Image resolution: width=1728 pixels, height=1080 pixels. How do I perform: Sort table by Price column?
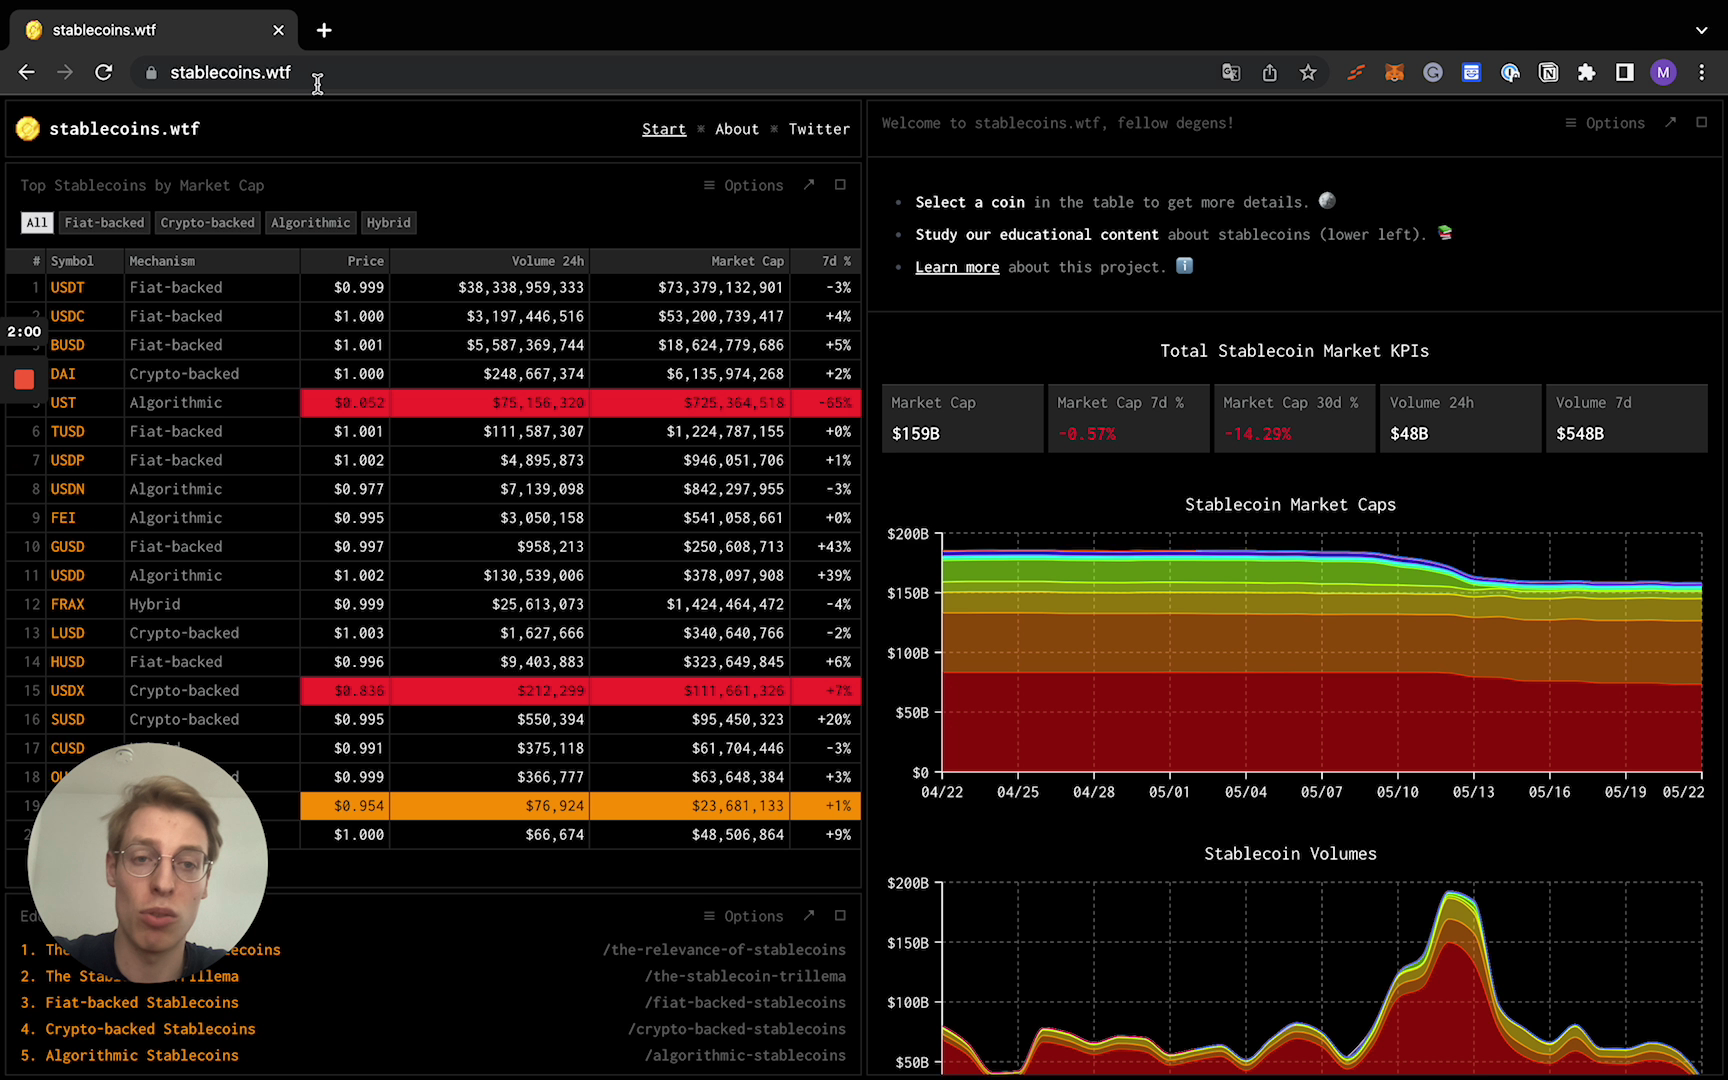tap(365, 260)
